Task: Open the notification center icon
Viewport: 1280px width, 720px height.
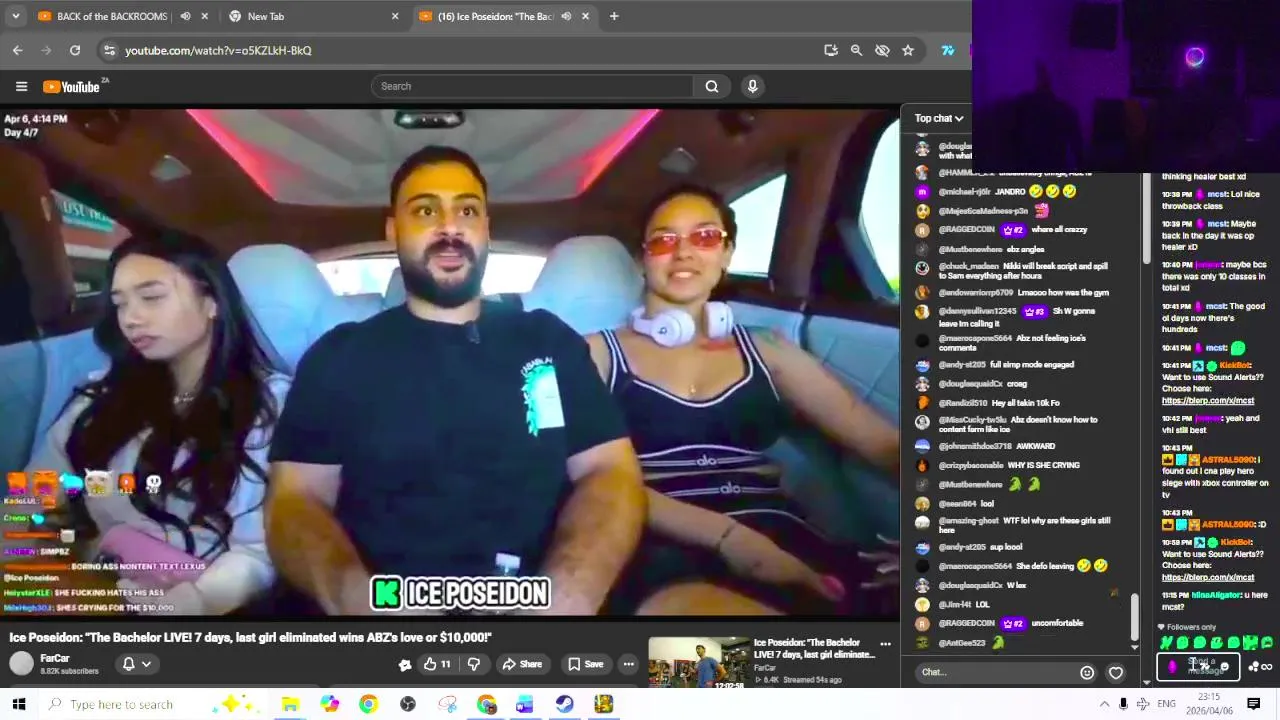Action: (1253, 704)
